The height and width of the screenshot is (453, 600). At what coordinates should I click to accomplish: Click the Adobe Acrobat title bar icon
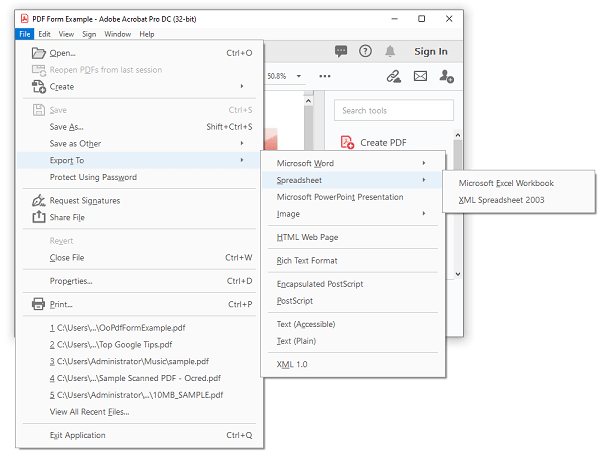25,19
